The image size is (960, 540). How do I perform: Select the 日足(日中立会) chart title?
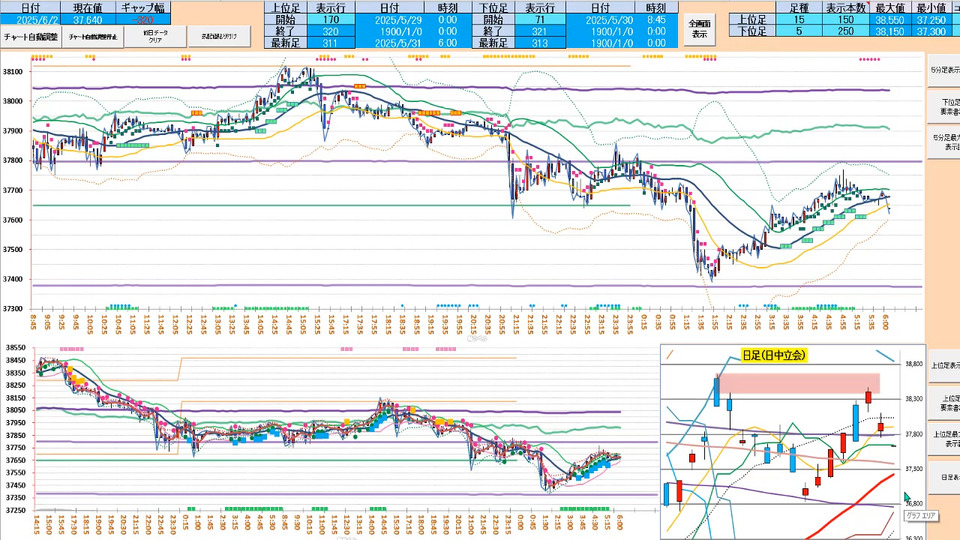click(774, 355)
